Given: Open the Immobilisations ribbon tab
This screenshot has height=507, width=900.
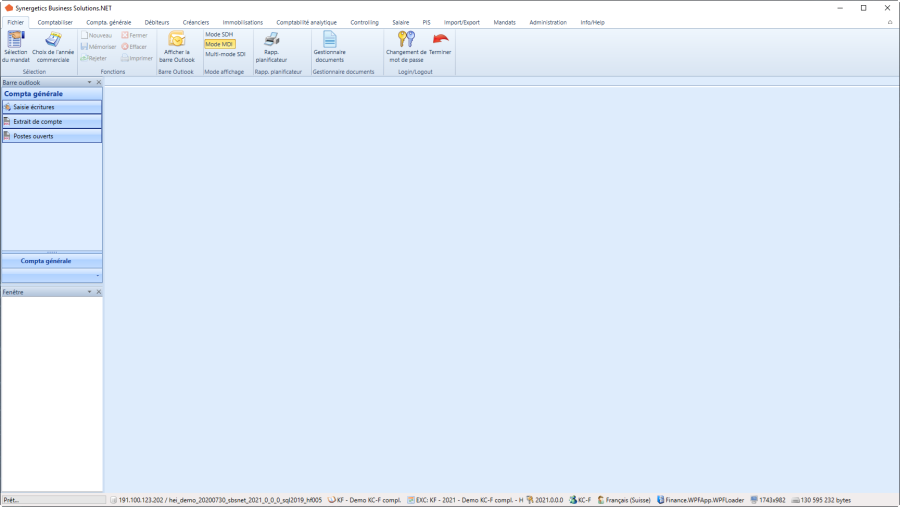Looking at the screenshot, I should pyautogui.click(x=243, y=22).
